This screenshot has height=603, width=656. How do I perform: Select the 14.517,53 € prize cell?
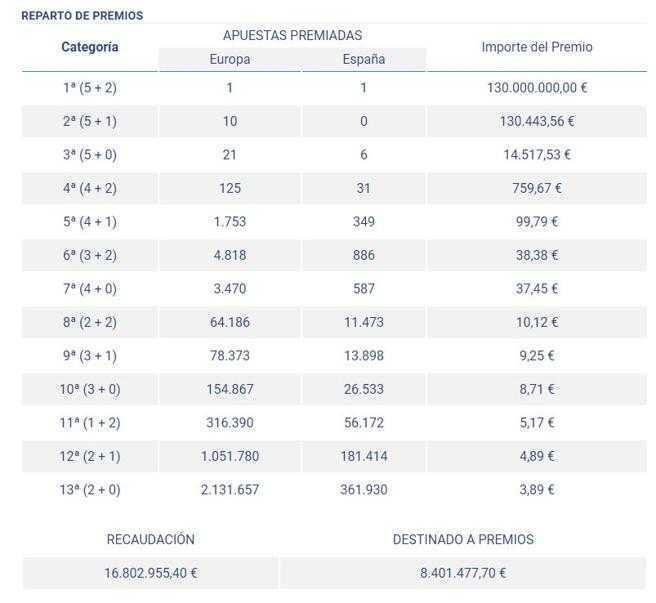(537, 155)
